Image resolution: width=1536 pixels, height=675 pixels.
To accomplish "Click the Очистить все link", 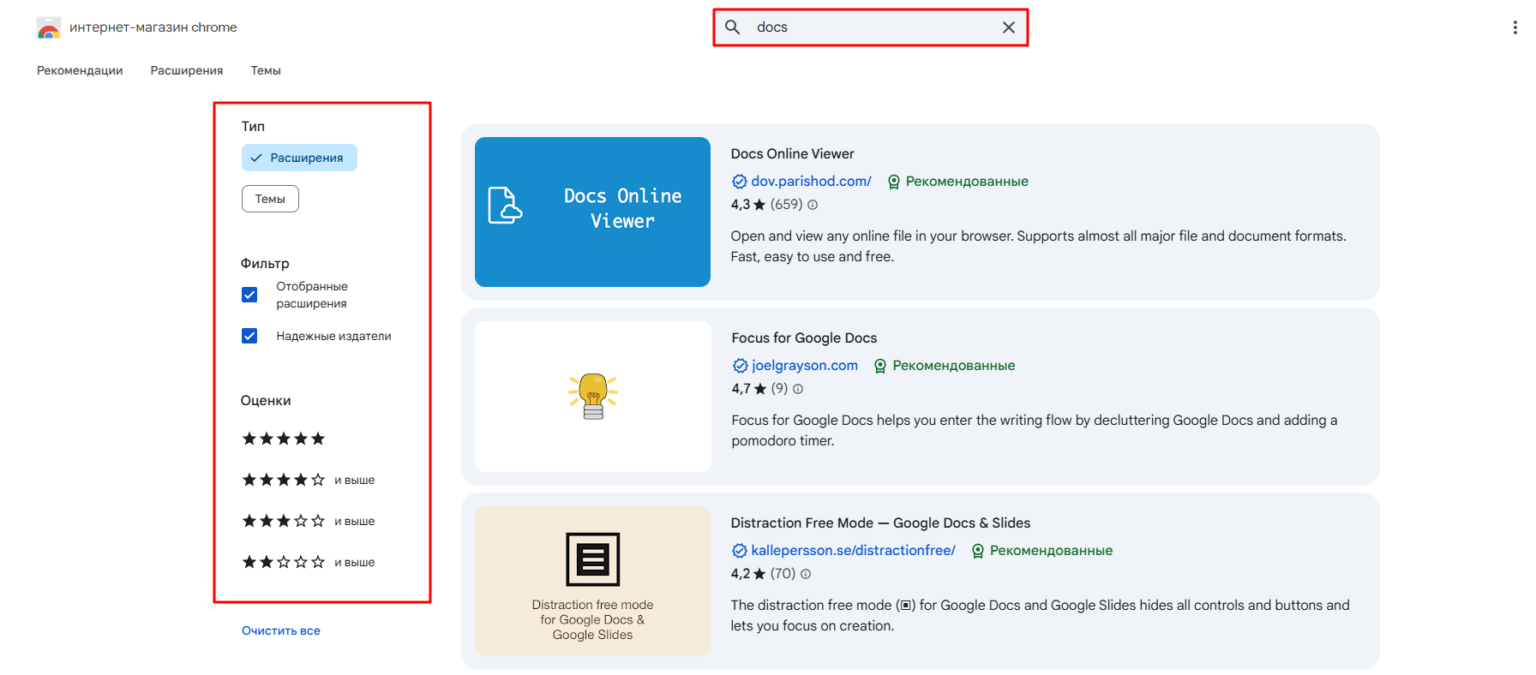I will coord(281,631).
